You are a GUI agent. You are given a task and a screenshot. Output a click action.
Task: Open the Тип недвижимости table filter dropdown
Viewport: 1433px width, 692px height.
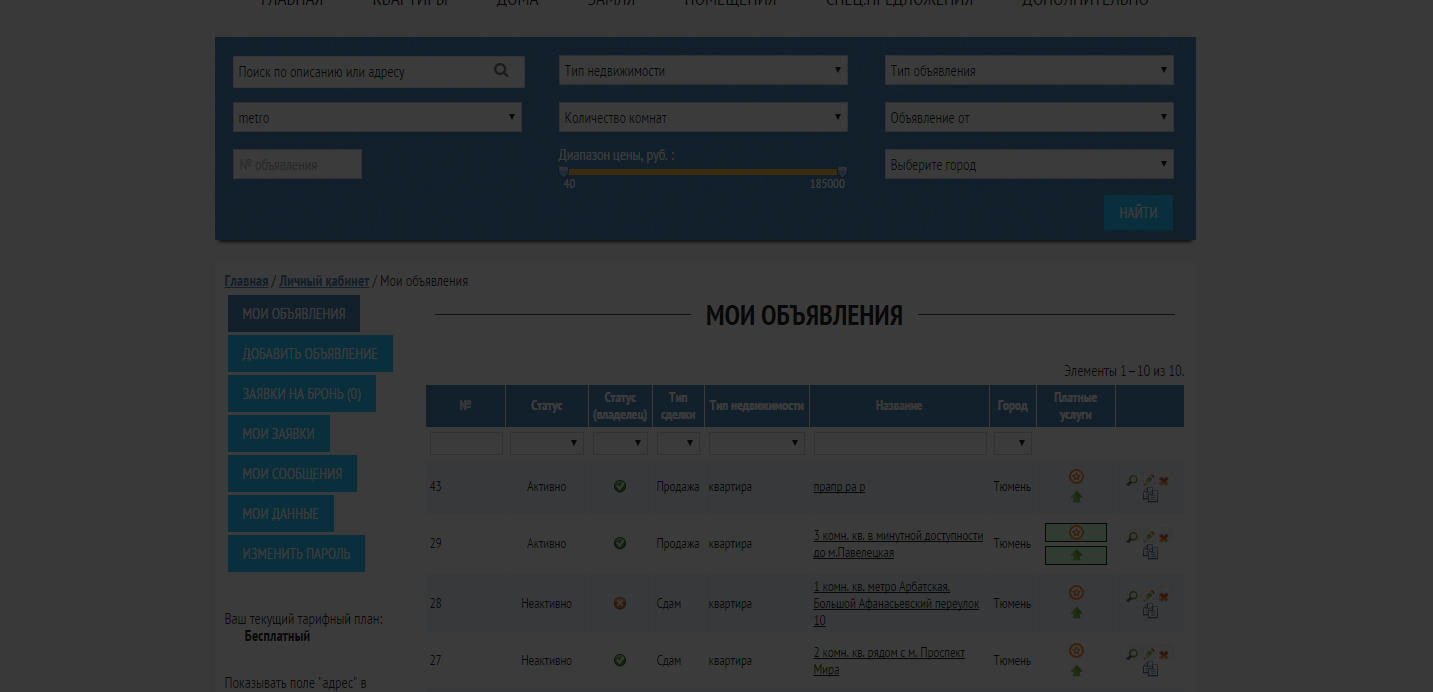(x=757, y=442)
